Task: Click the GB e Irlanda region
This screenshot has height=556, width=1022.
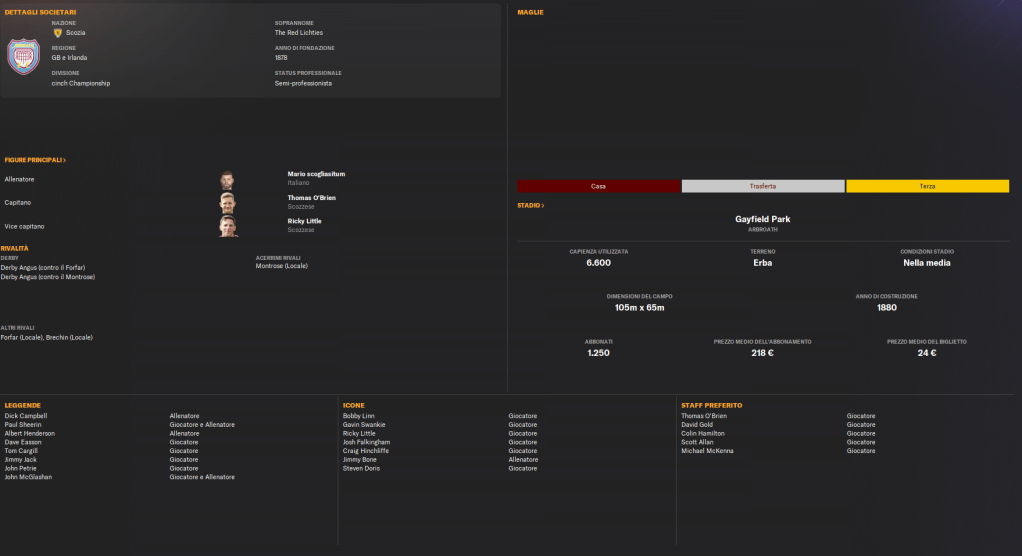Action: point(69,58)
